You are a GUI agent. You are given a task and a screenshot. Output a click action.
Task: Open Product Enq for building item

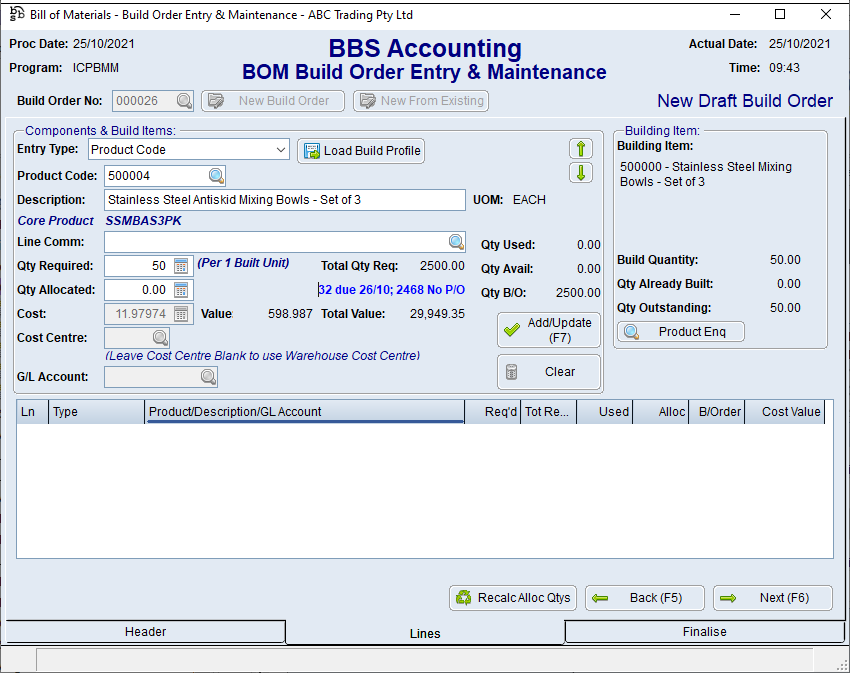[x=681, y=332]
